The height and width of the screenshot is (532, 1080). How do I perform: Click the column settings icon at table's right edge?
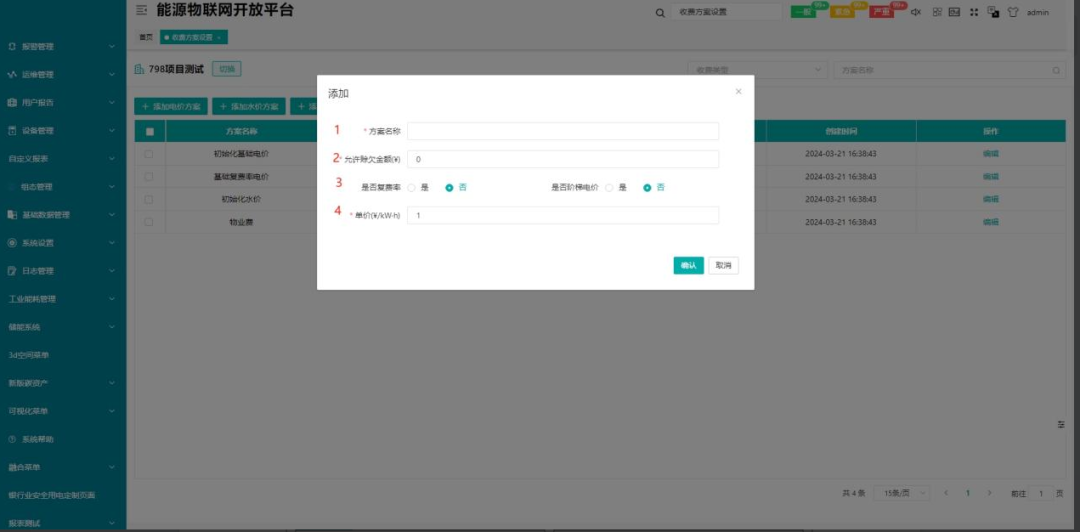tap(1061, 424)
